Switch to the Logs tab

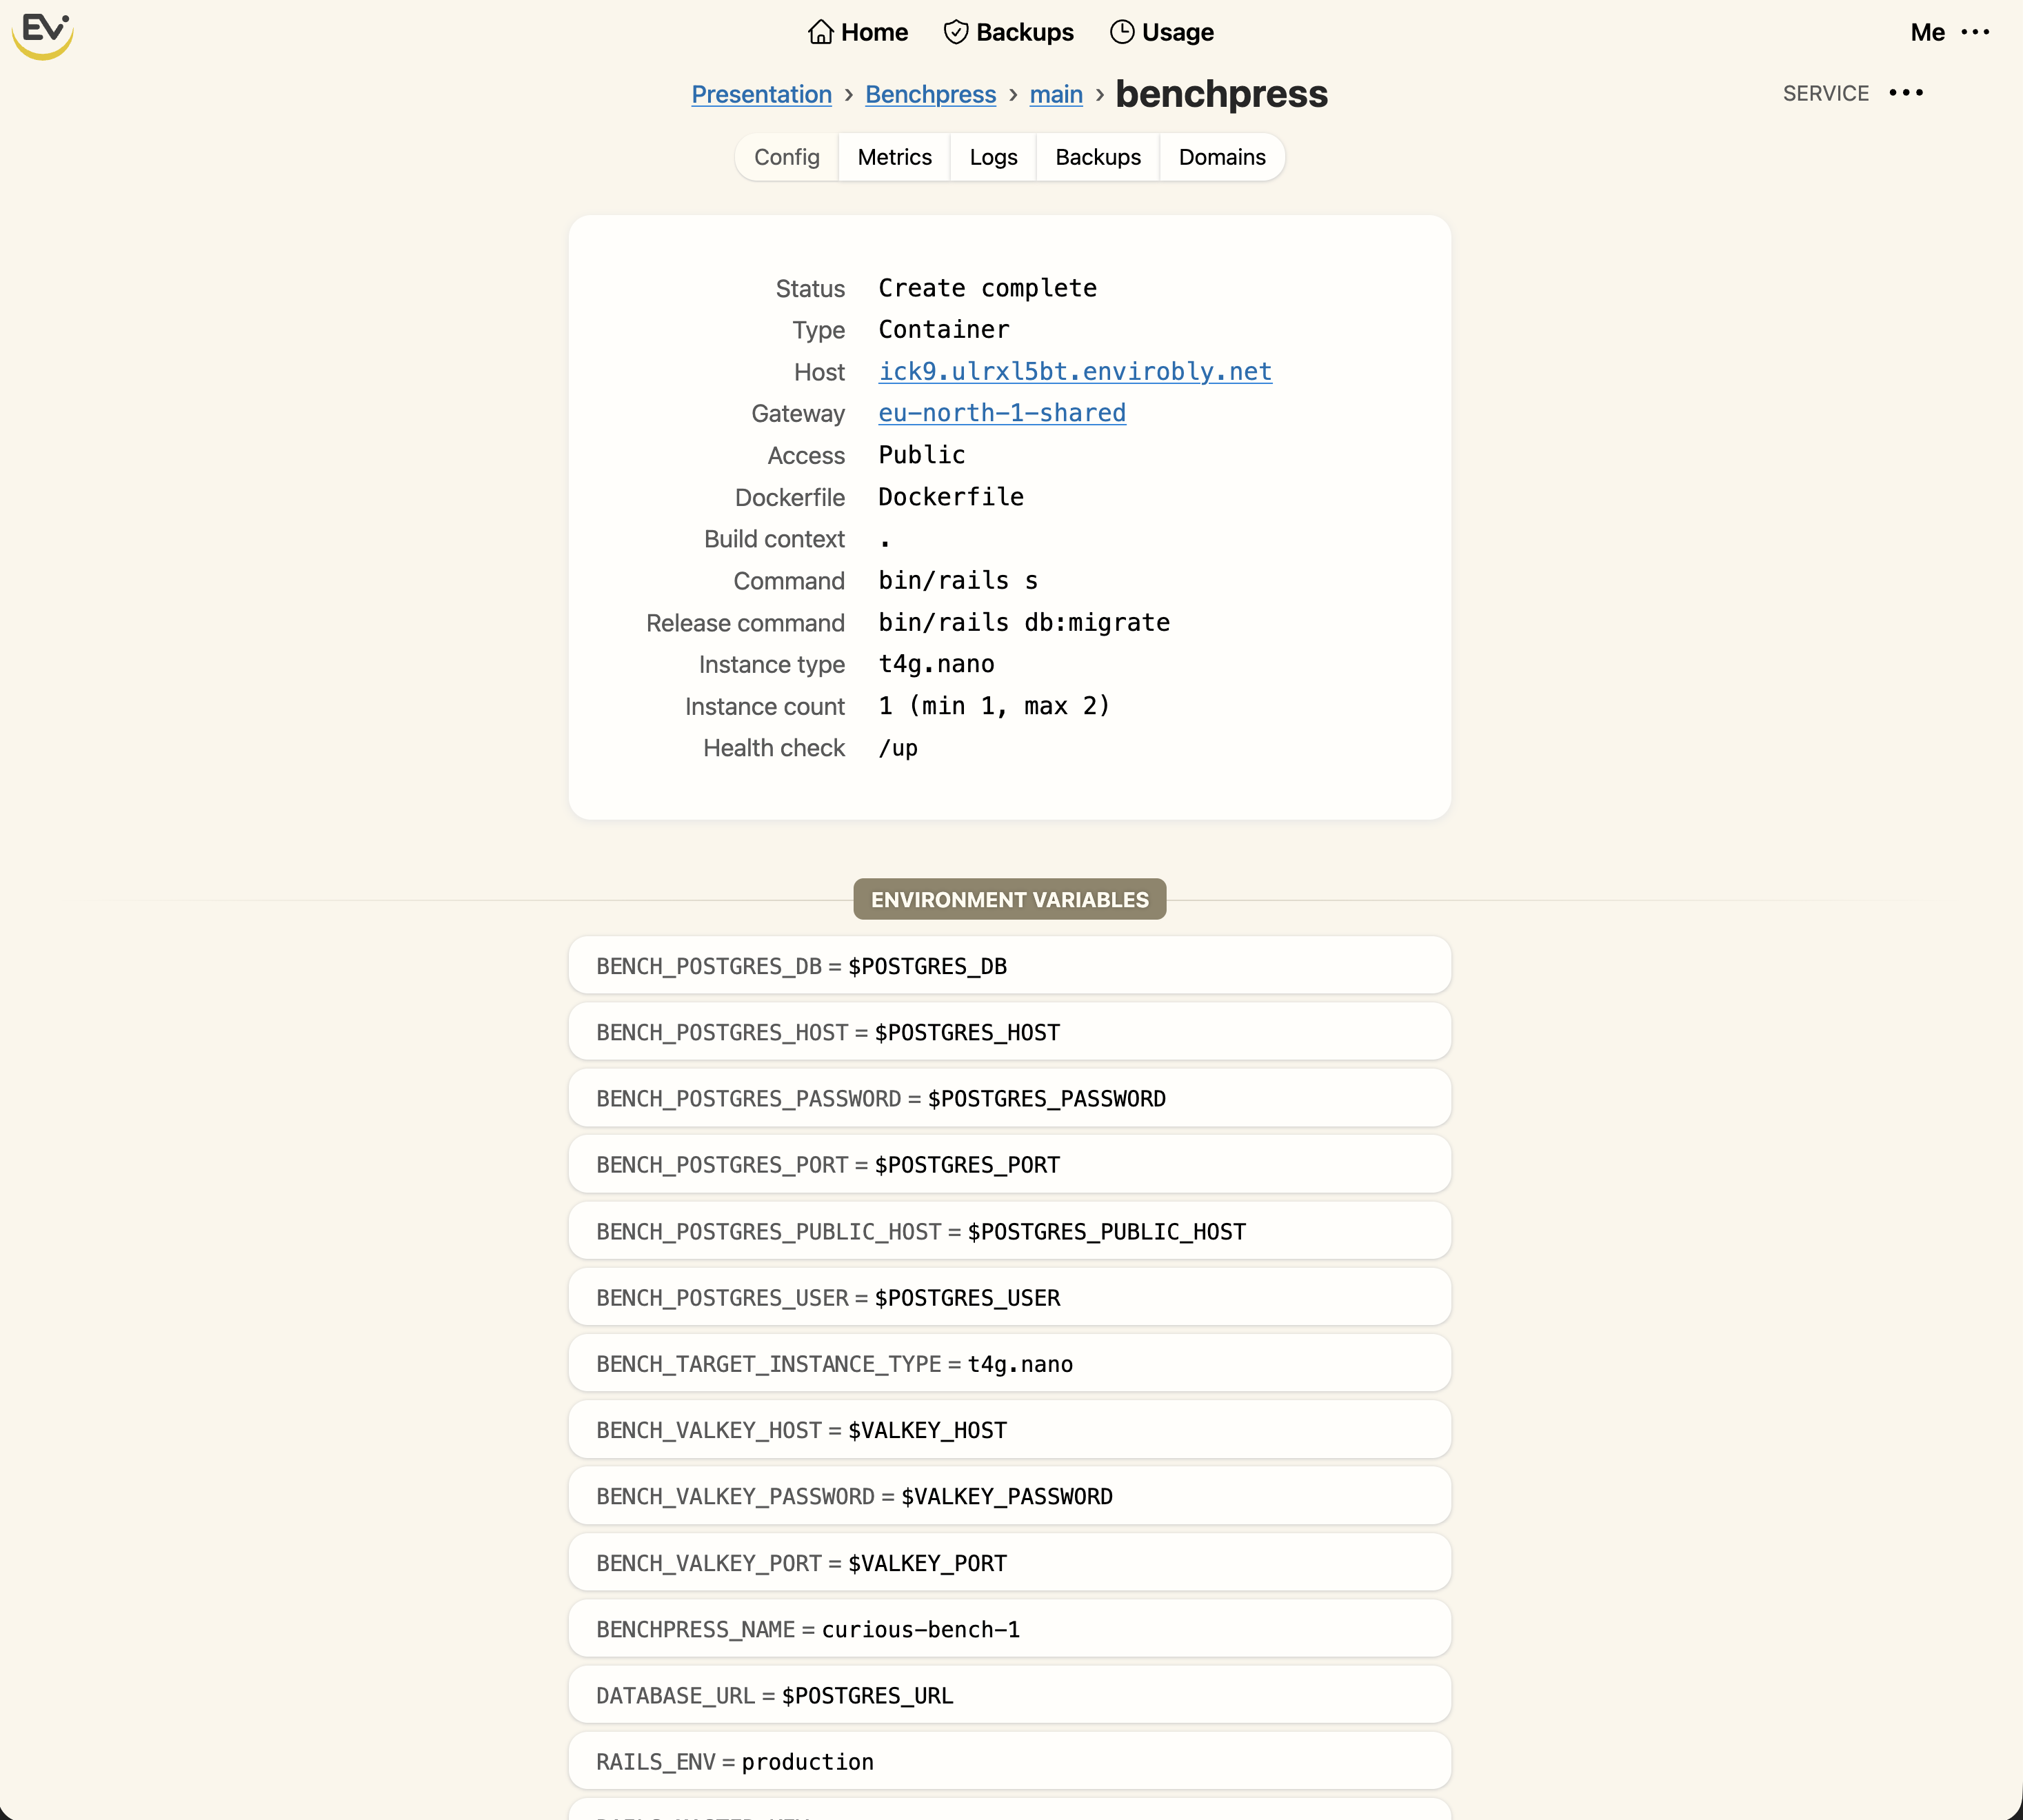(992, 157)
